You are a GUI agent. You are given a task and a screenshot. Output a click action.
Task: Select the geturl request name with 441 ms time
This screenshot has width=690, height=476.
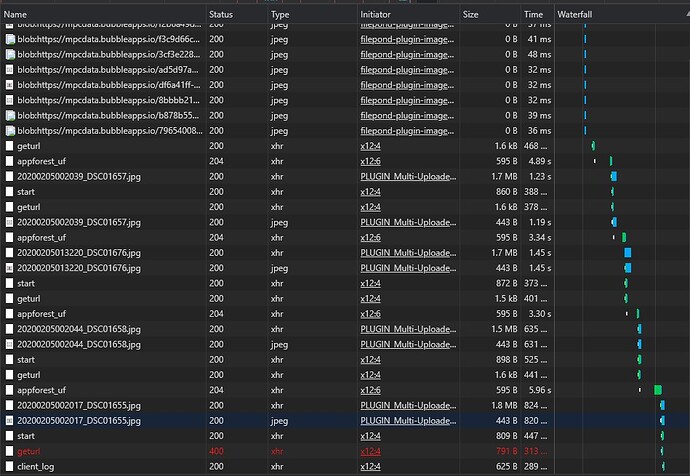29,375
